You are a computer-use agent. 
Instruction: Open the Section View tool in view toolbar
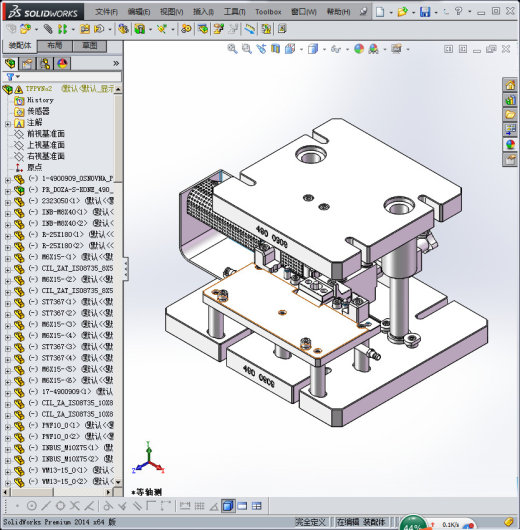[276, 49]
